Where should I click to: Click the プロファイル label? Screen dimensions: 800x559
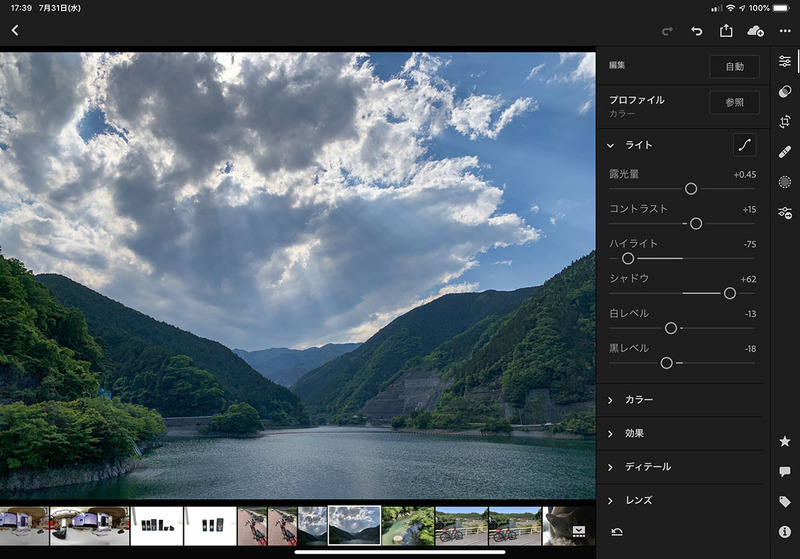(637, 100)
